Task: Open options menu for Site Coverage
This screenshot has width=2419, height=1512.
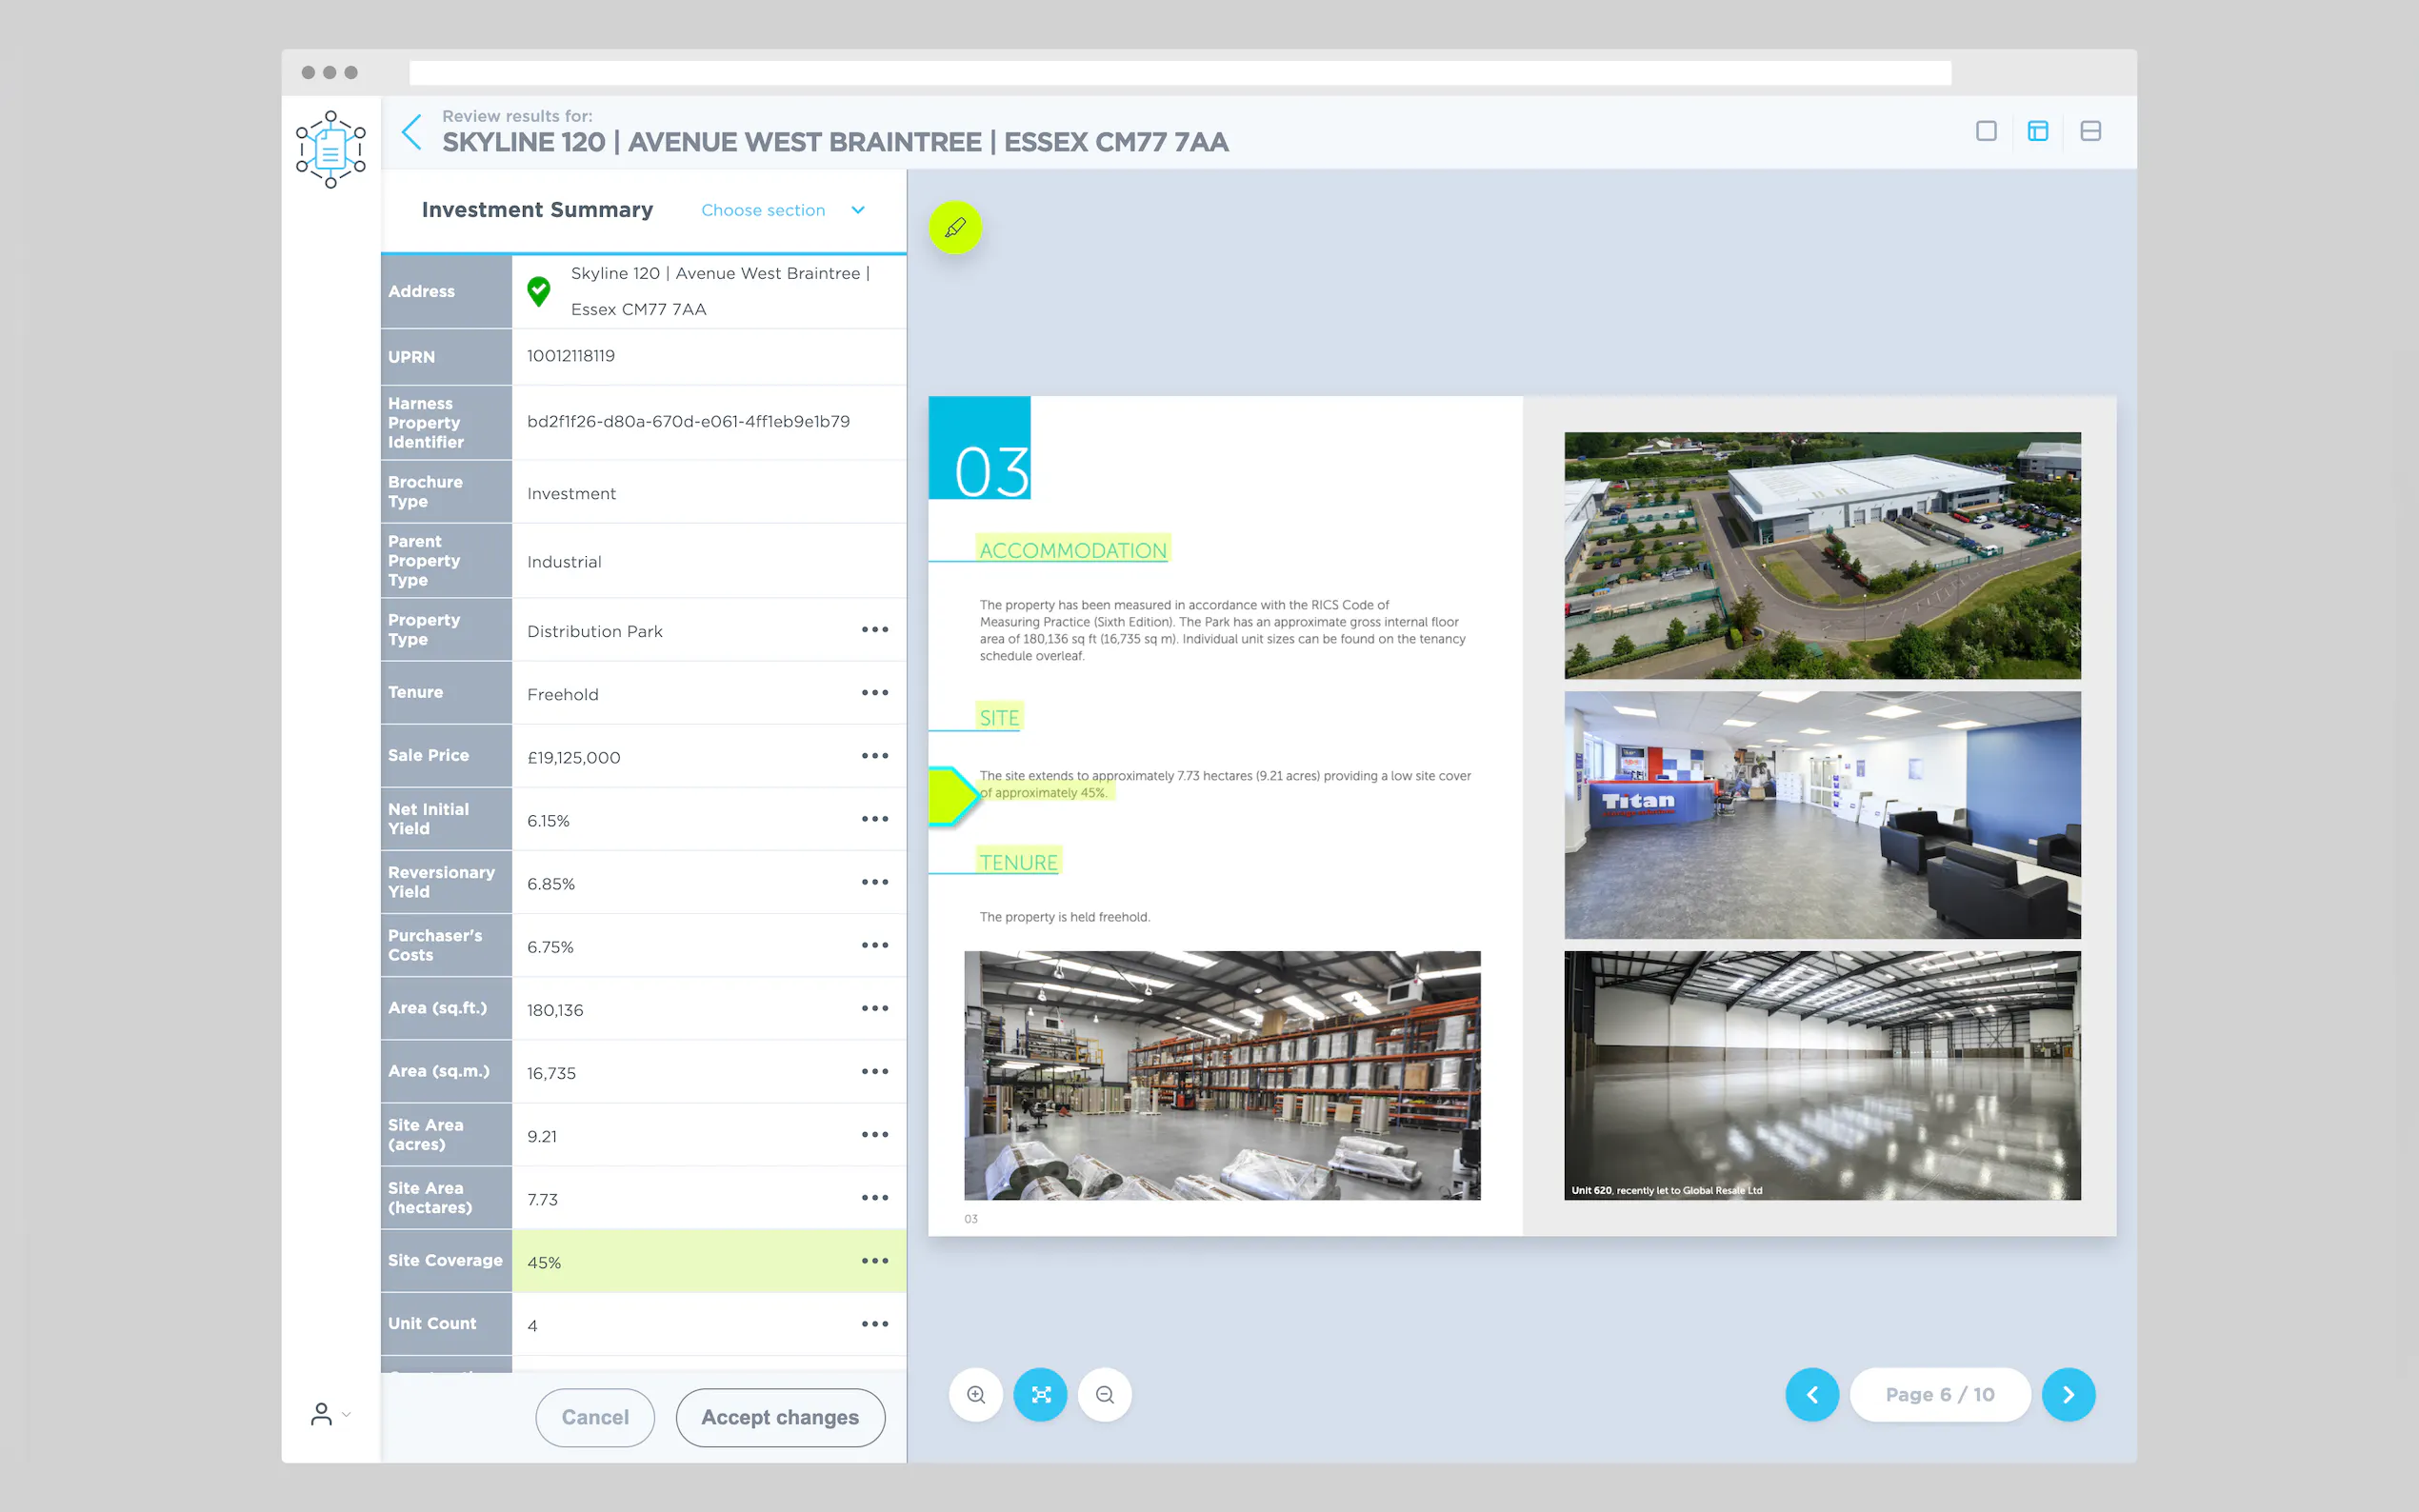Action: [874, 1261]
